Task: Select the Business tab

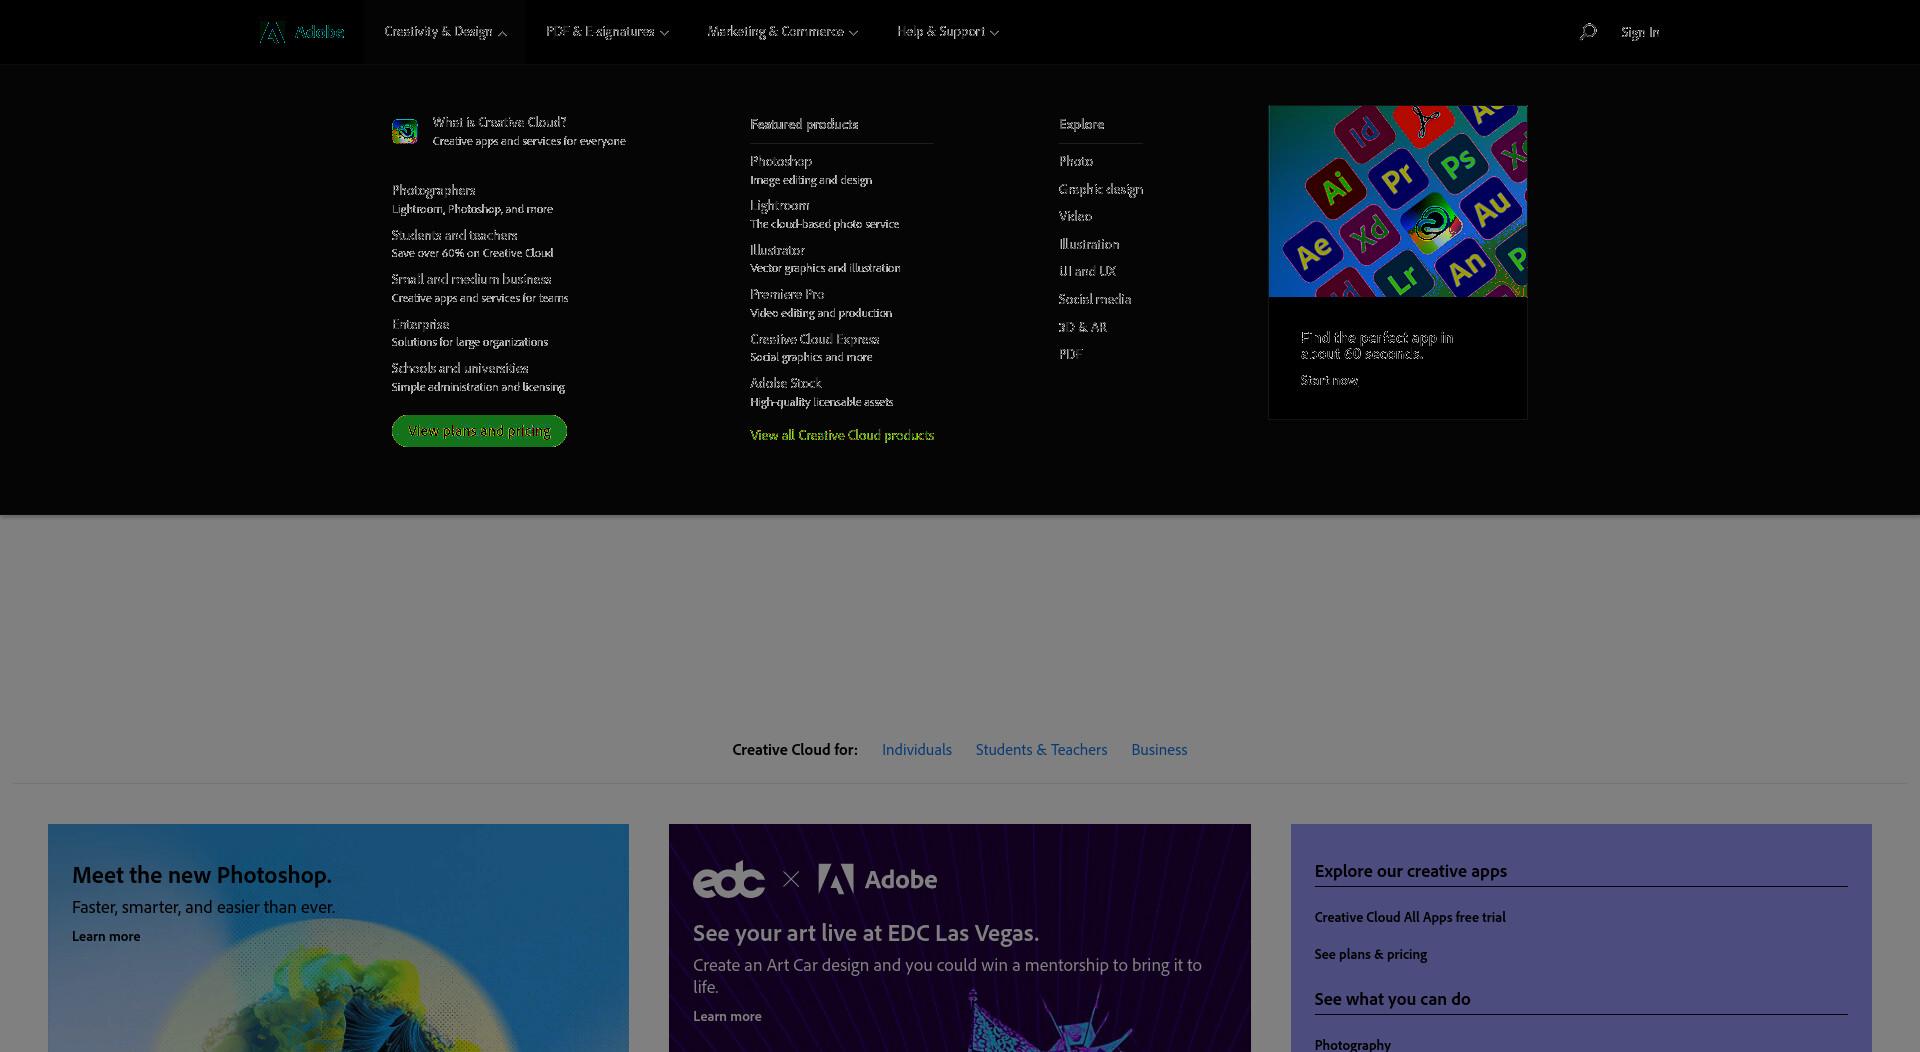Action: point(1159,750)
